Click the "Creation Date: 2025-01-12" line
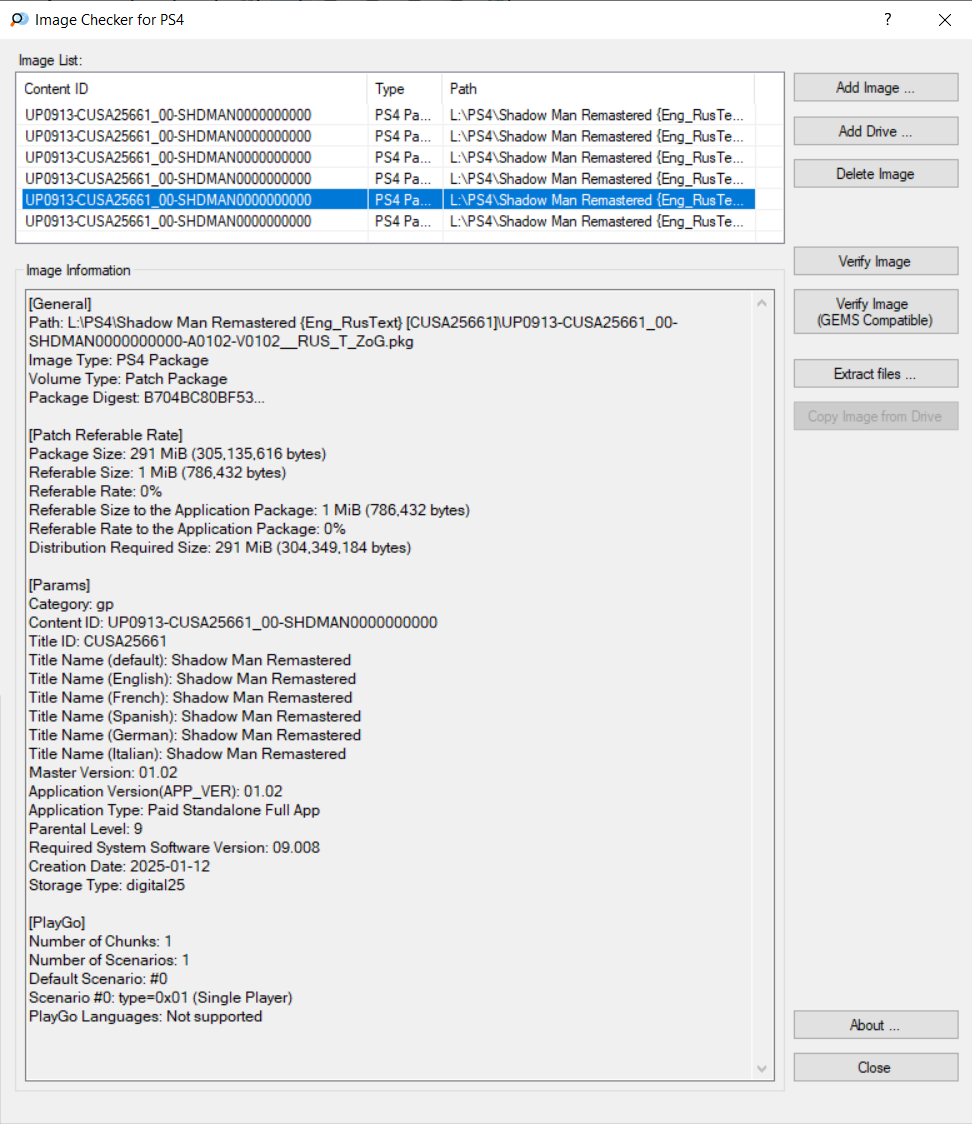 point(120,867)
